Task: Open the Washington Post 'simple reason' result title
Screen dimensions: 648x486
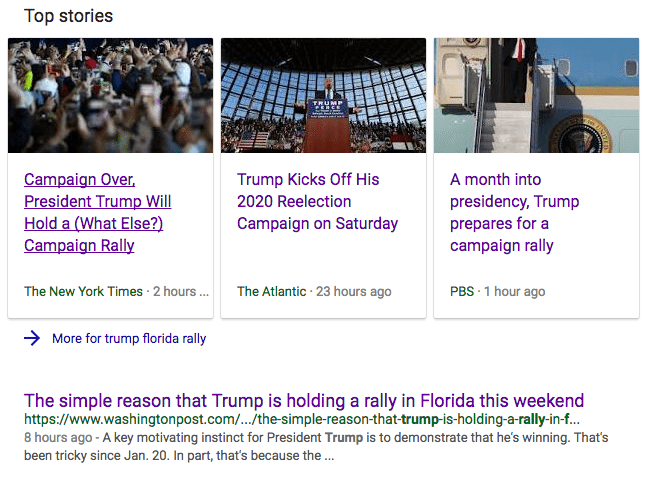Action: (x=304, y=401)
